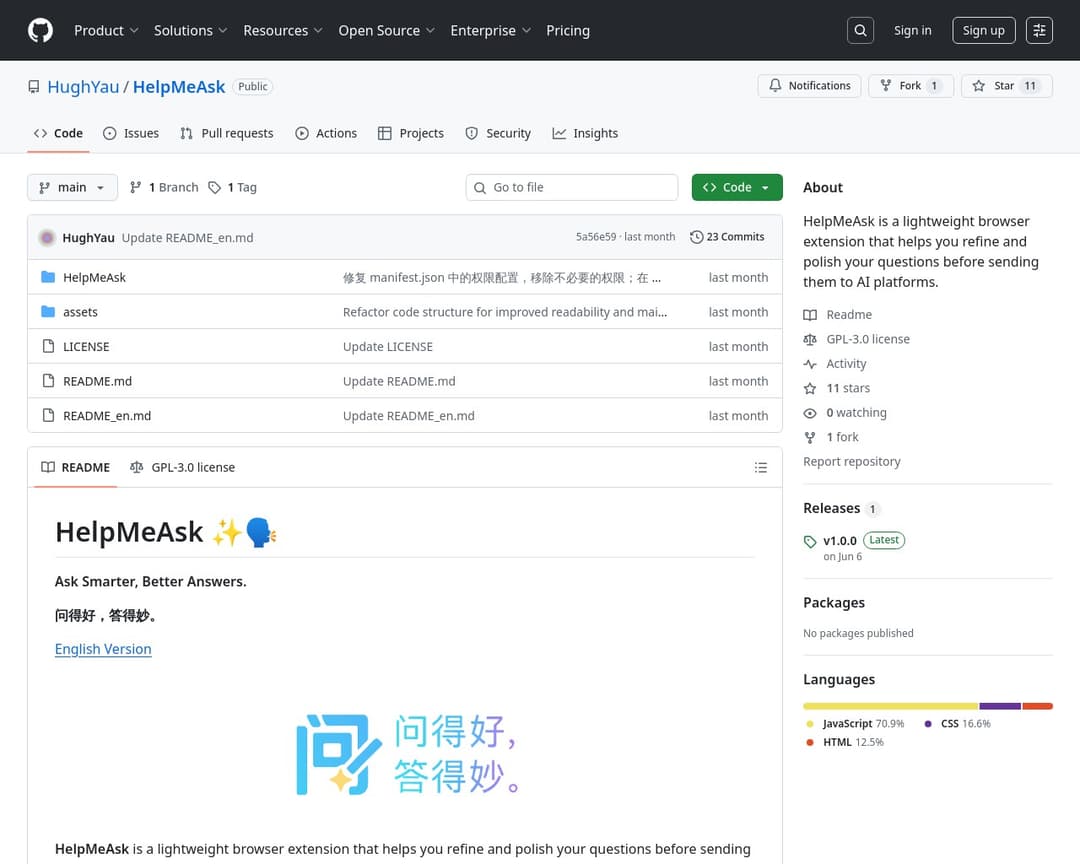Click the GitHub logo icon

41,30
